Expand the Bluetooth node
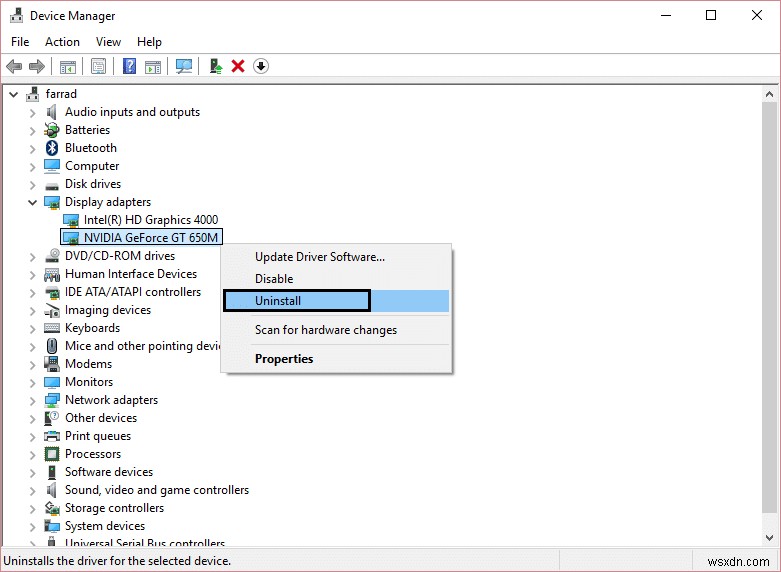The height and width of the screenshot is (572, 781). tap(32, 148)
